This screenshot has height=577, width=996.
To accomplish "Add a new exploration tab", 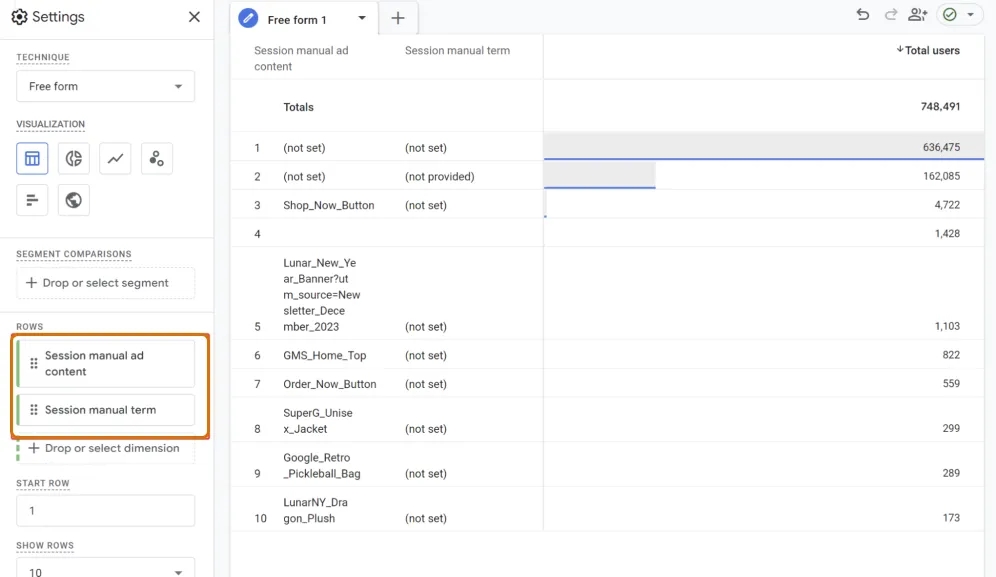I will [x=398, y=18].
